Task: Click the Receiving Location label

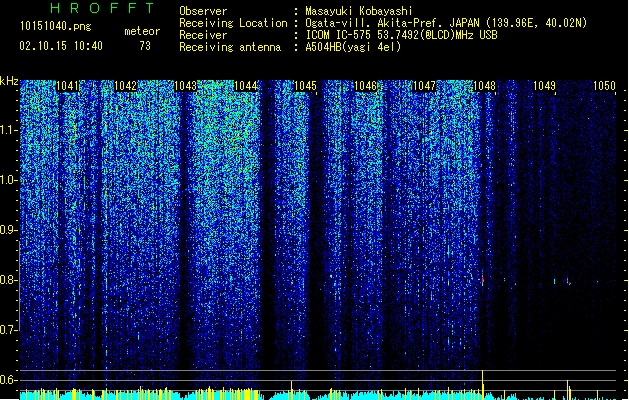Action: coord(233,23)
